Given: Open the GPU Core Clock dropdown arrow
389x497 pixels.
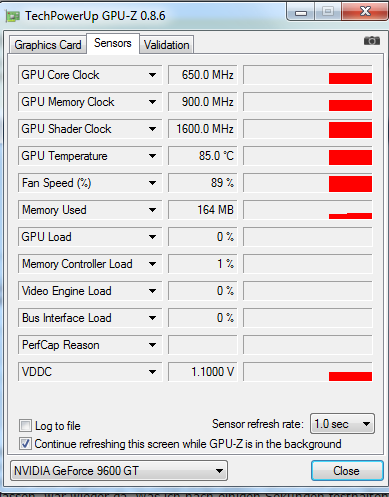Looking at the screenshot, I should (152, 75).
